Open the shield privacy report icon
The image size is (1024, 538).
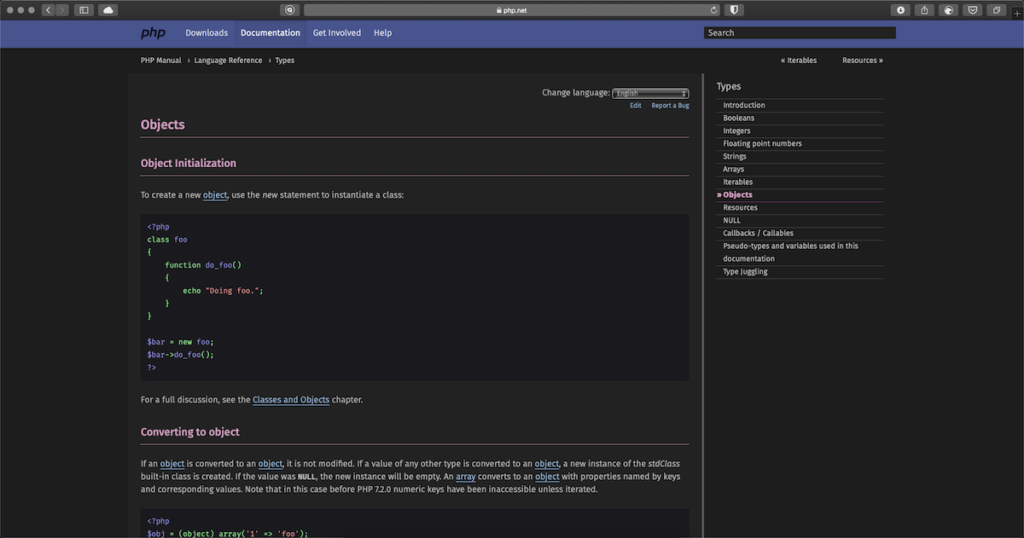coord(734,10)
